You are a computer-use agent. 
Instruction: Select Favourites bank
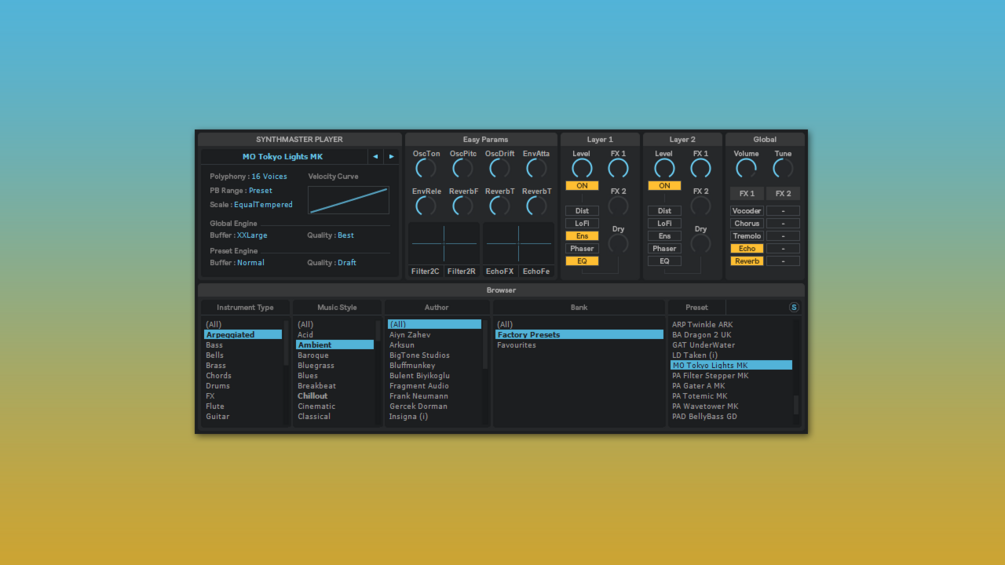point(579,345)
